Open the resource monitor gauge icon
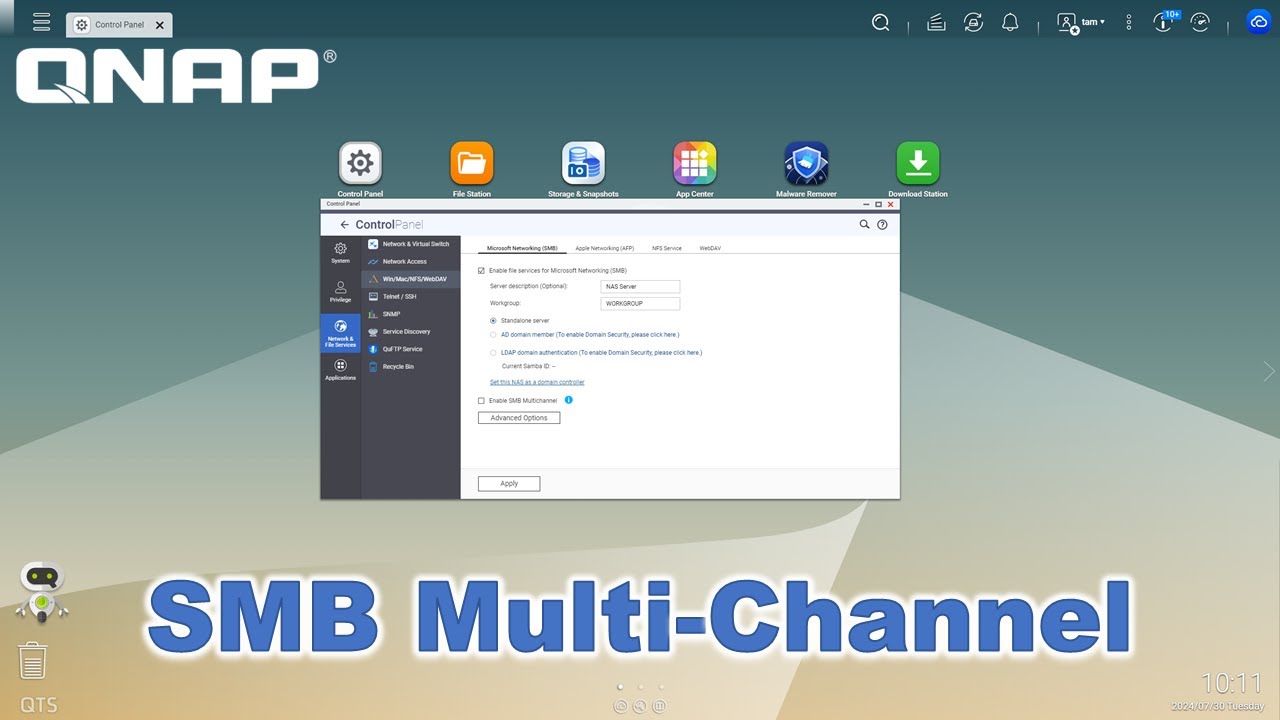This screenshot has height=720, width=1280. tap(1200, 22)
